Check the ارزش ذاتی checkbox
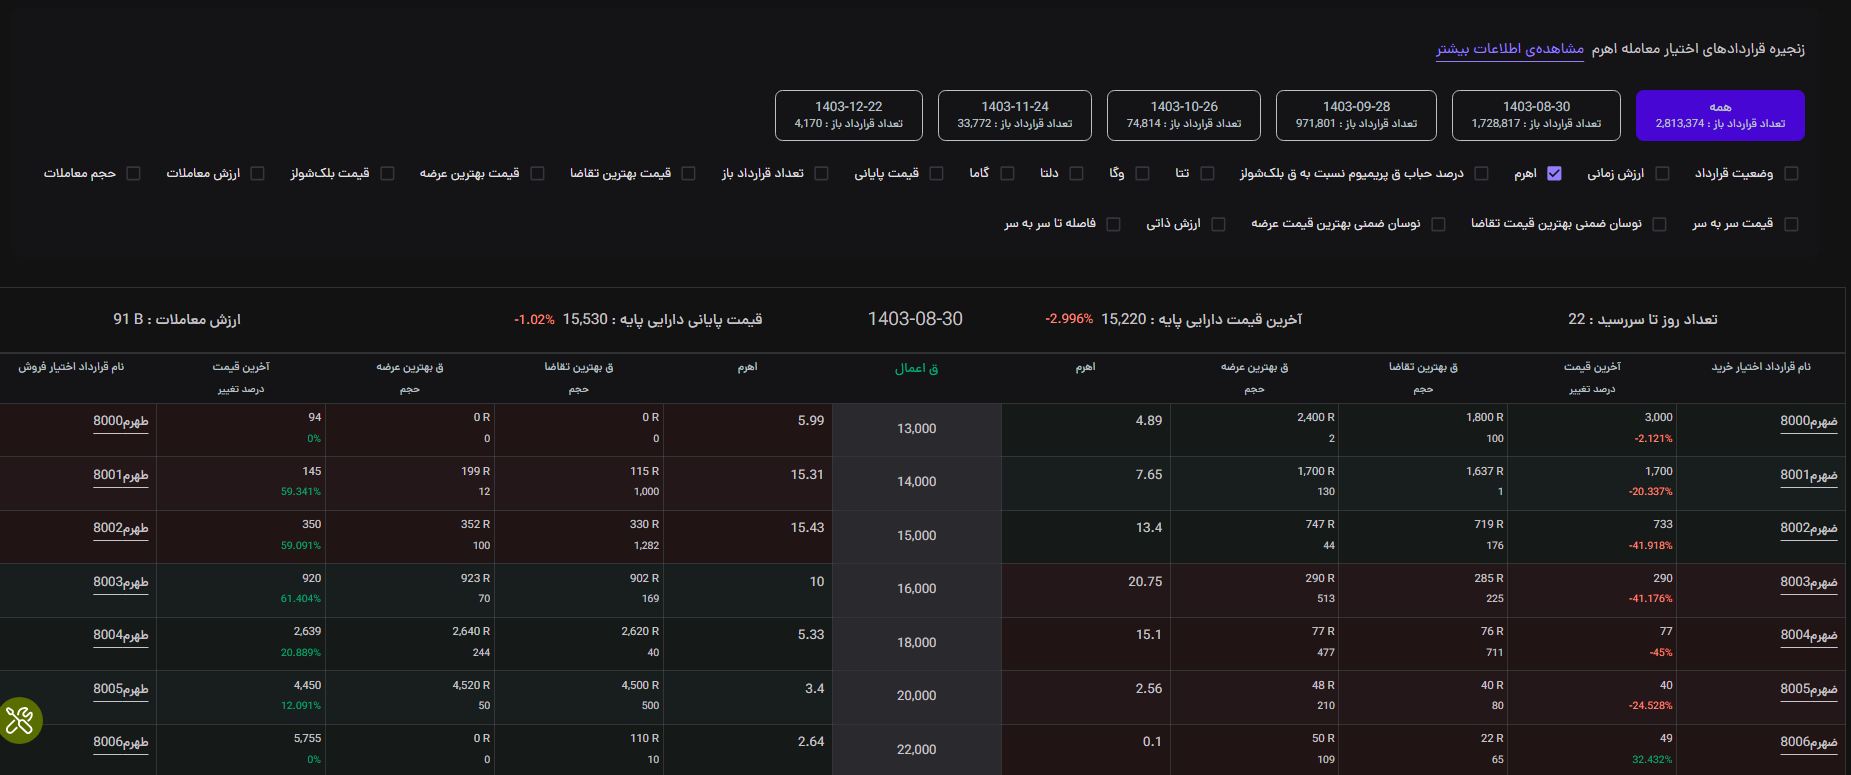Screen dimensions: 1851x775 click(1218, 224)
